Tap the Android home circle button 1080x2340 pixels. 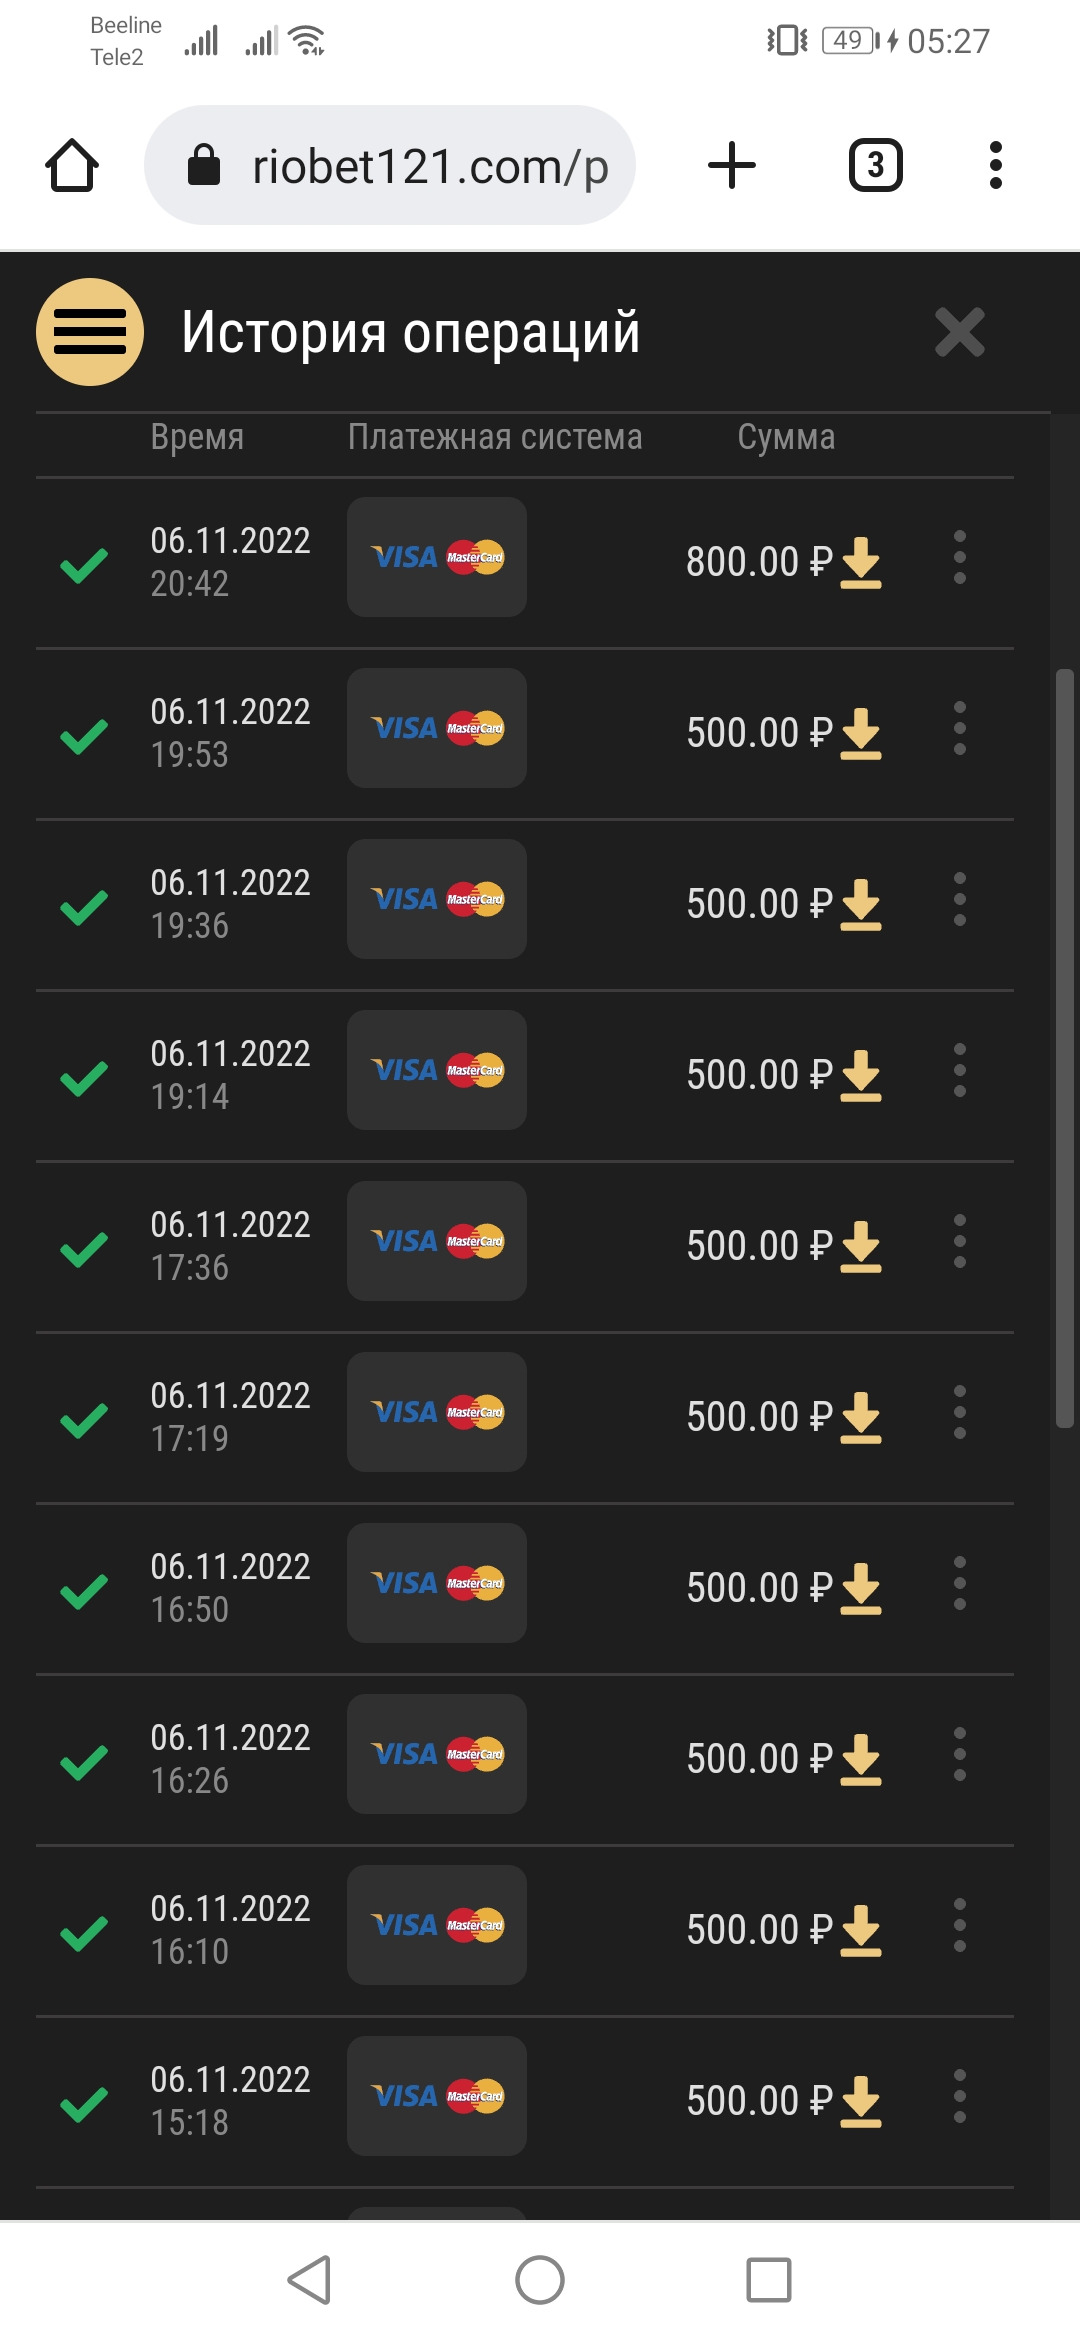tap(540, 2280)
